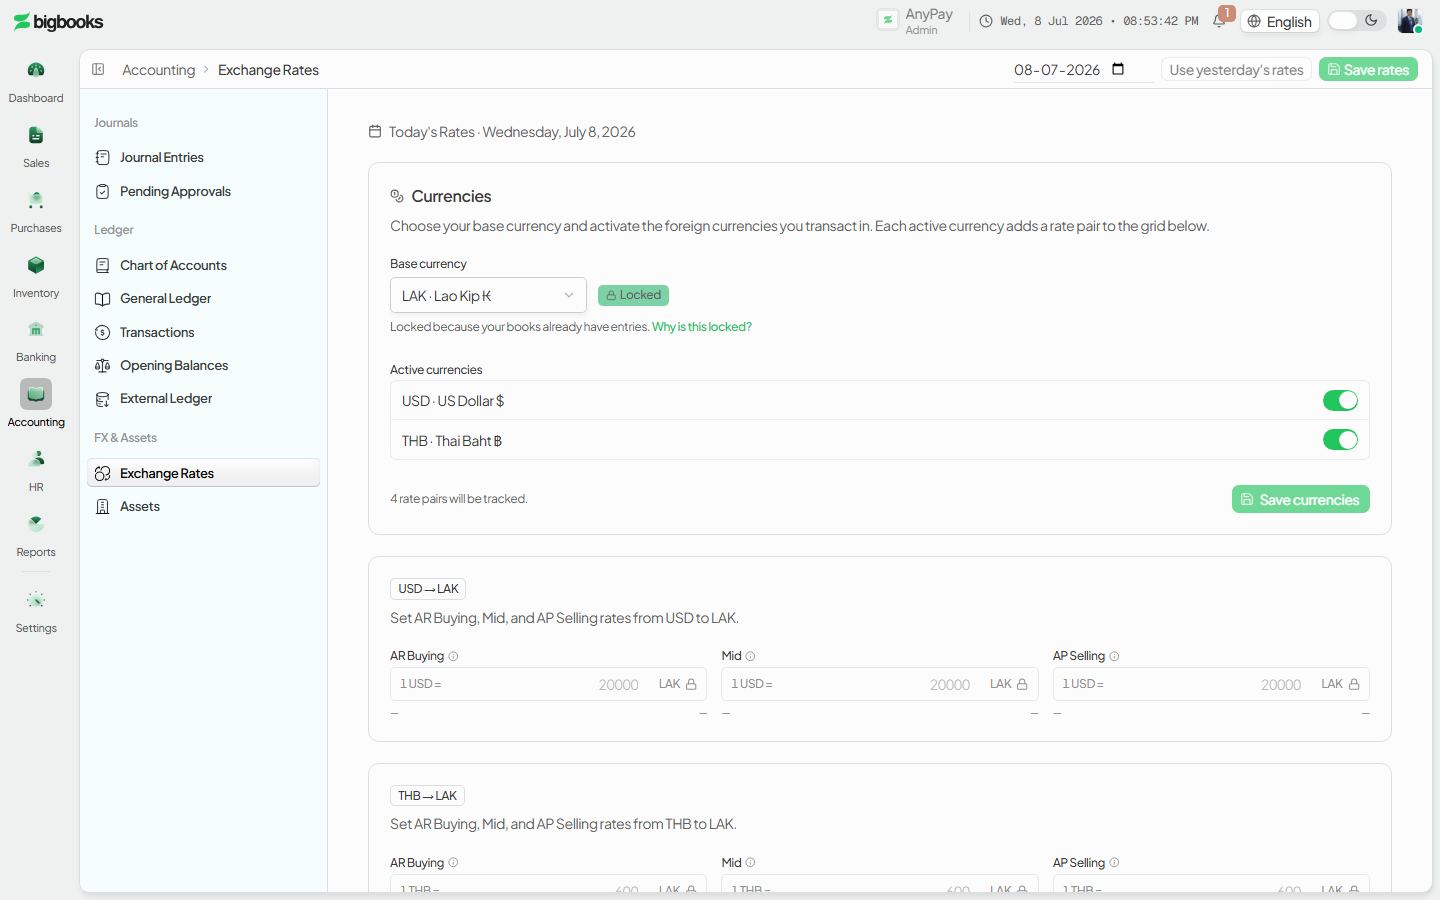Screen dimensions: 1440x900
Task: Toggle THB Thai Baht currency switch
Action: click(1340, 440)
